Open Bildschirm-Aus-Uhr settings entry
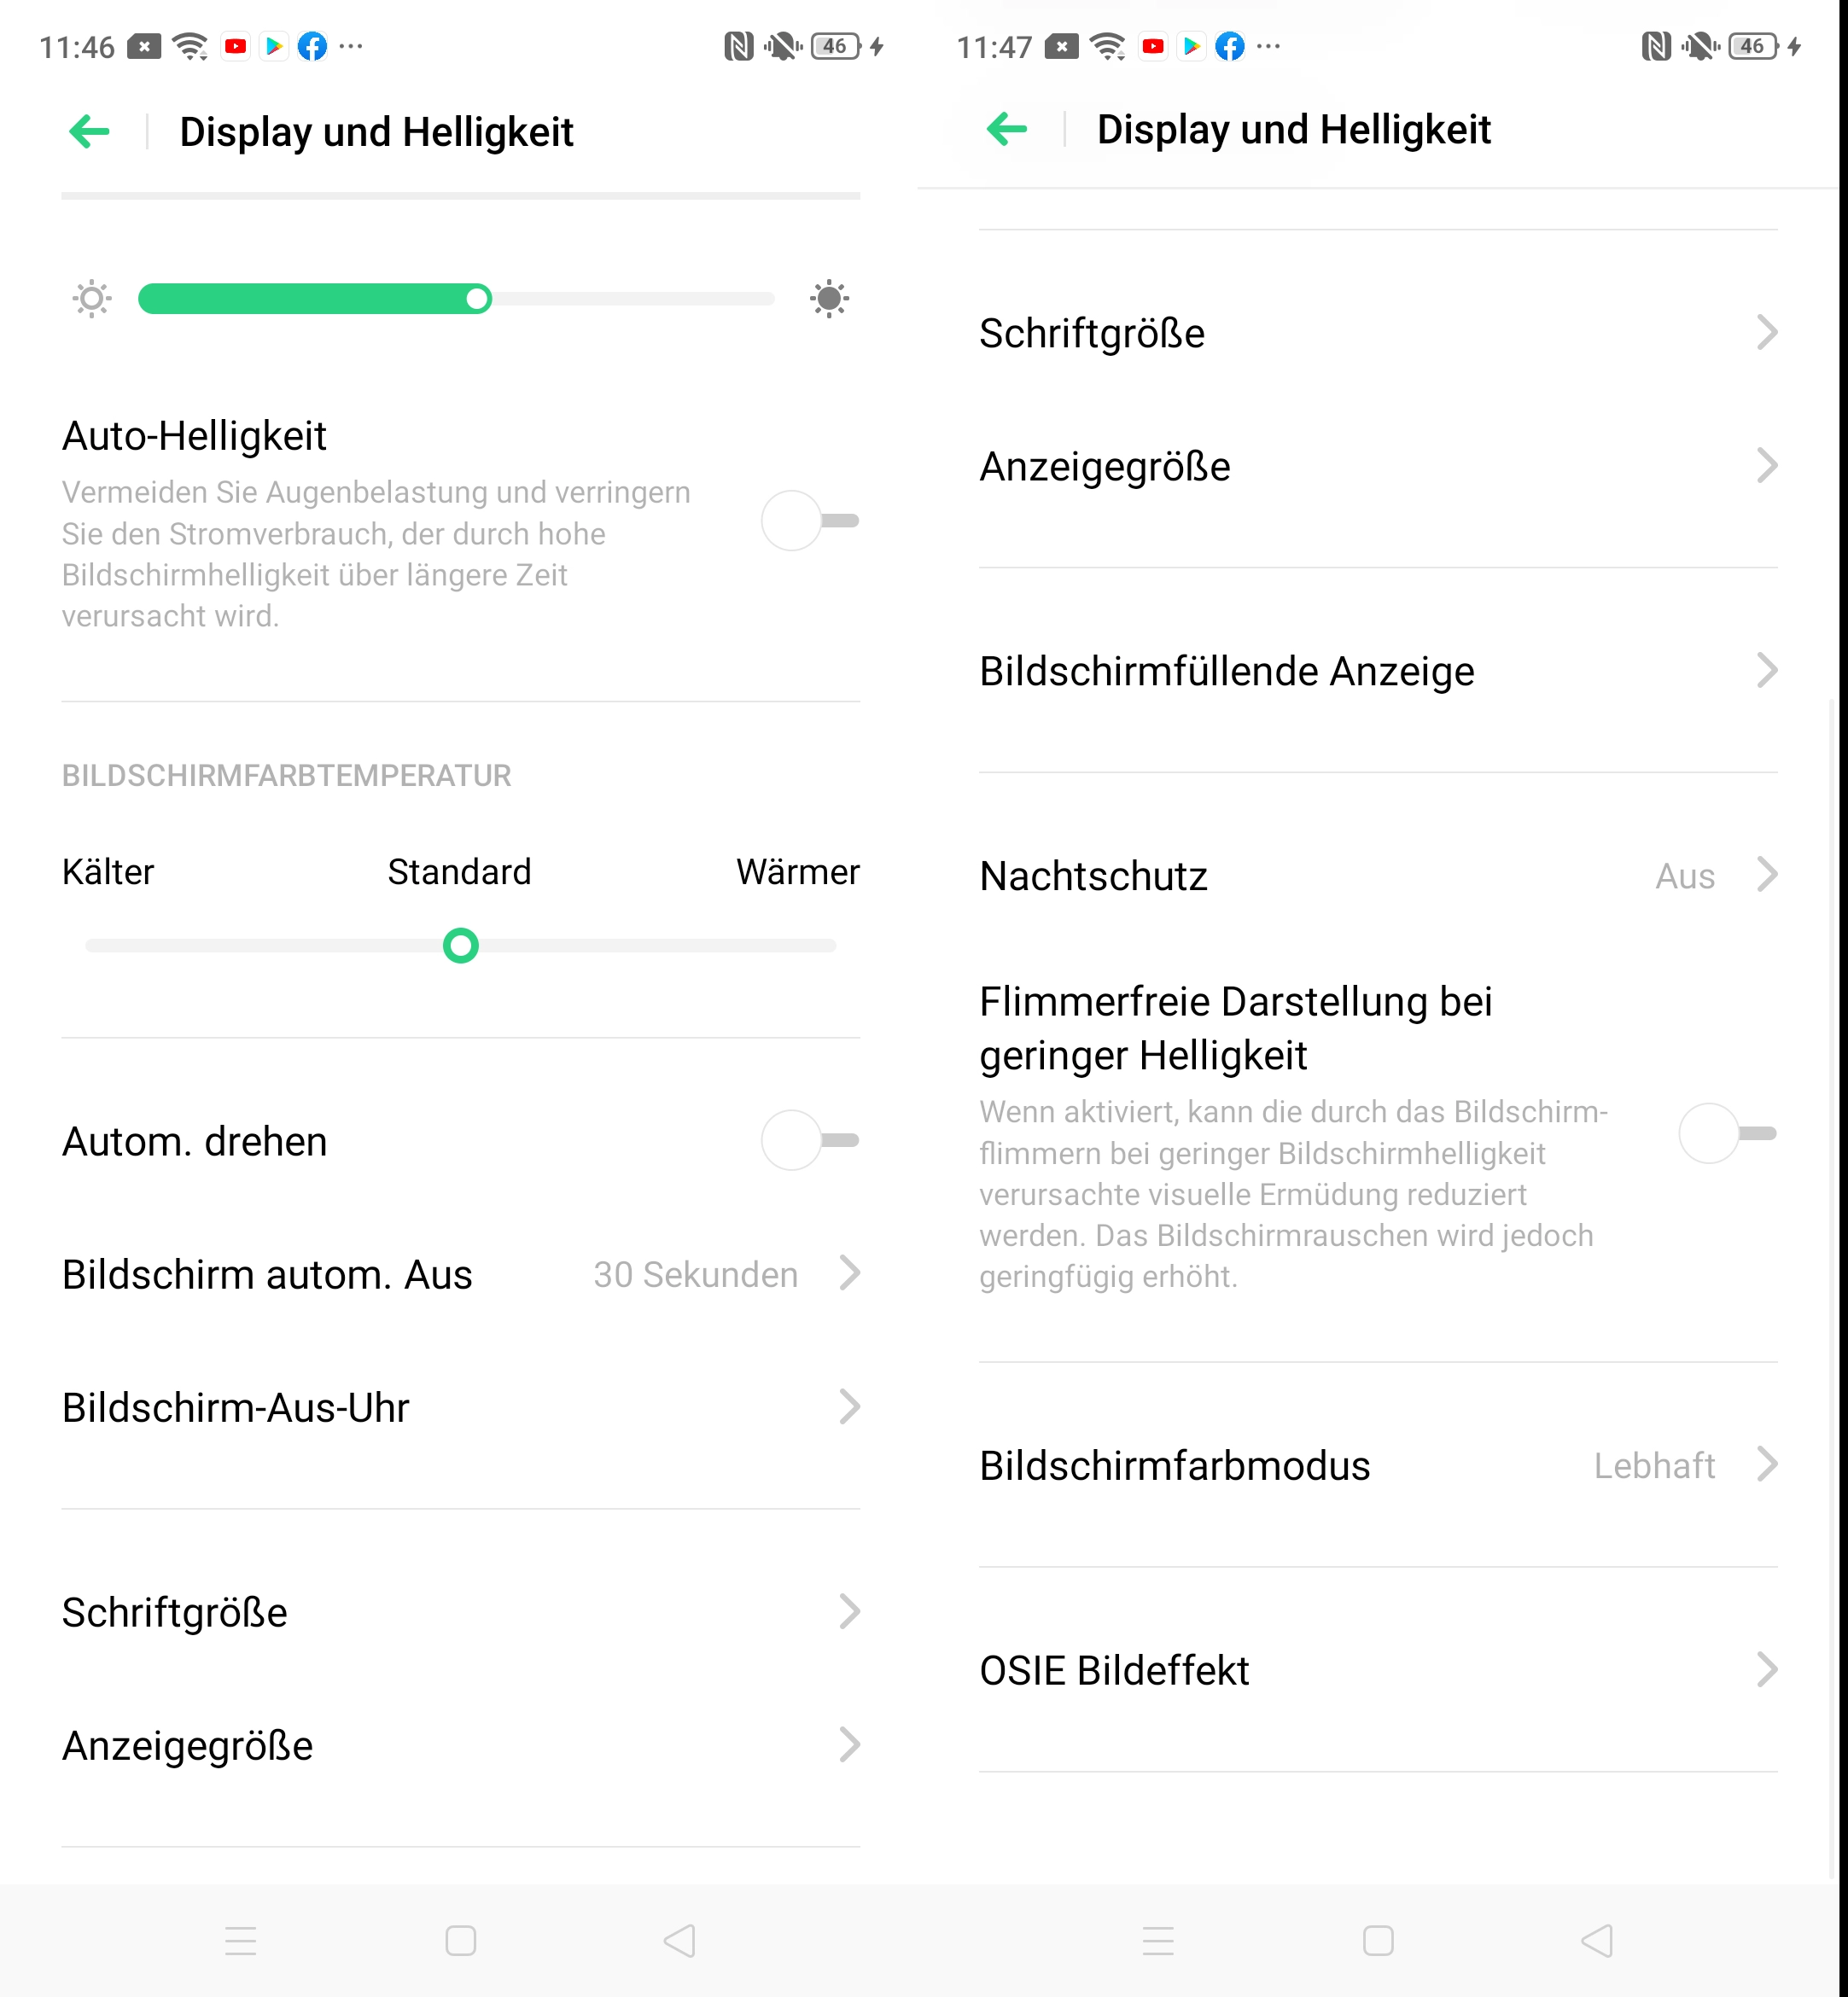This screenshot has width=1848, height=1997. click(461, 1407)
